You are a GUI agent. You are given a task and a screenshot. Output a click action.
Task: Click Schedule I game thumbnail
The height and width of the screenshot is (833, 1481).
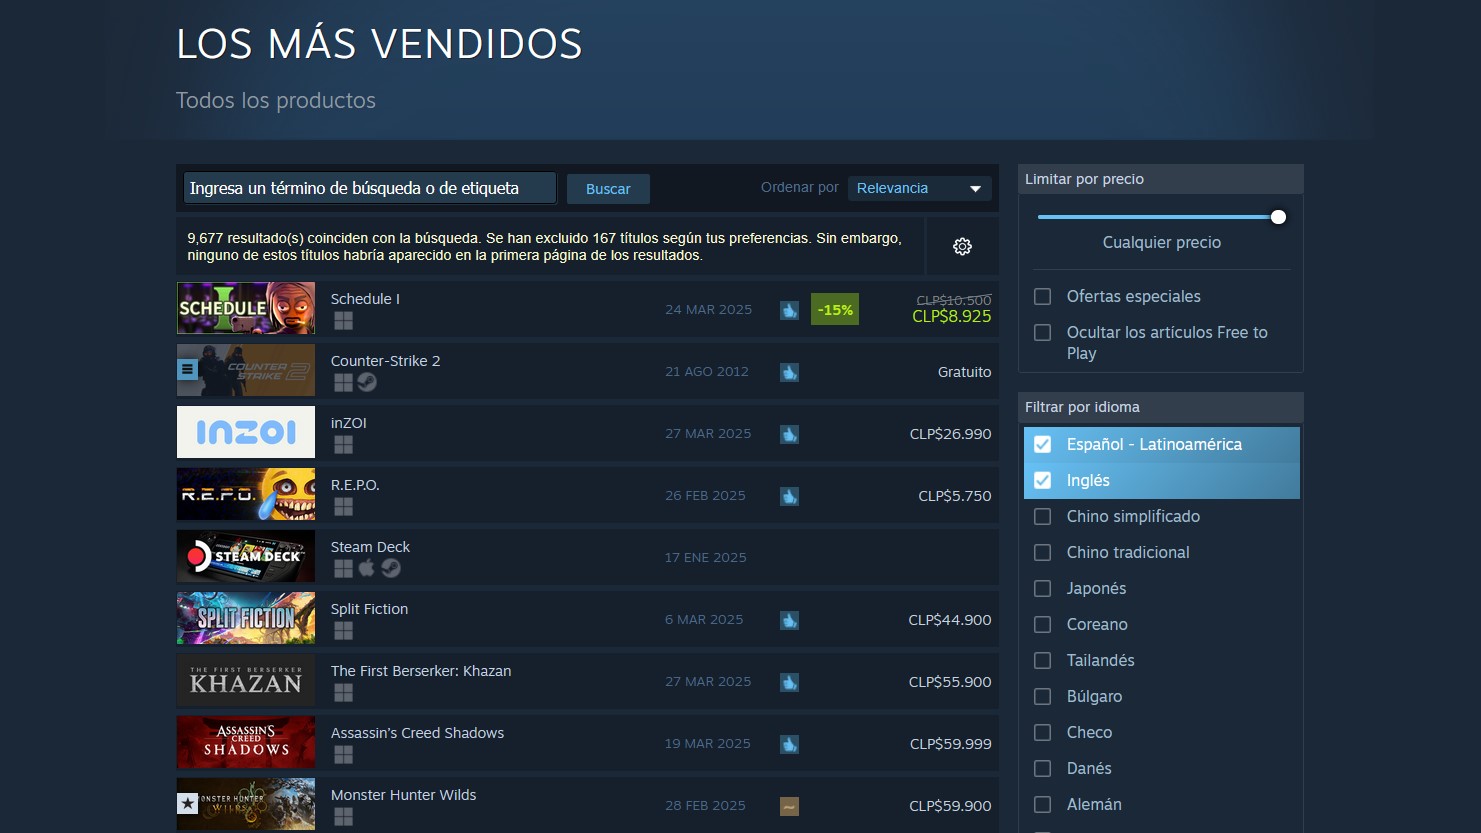246,308
